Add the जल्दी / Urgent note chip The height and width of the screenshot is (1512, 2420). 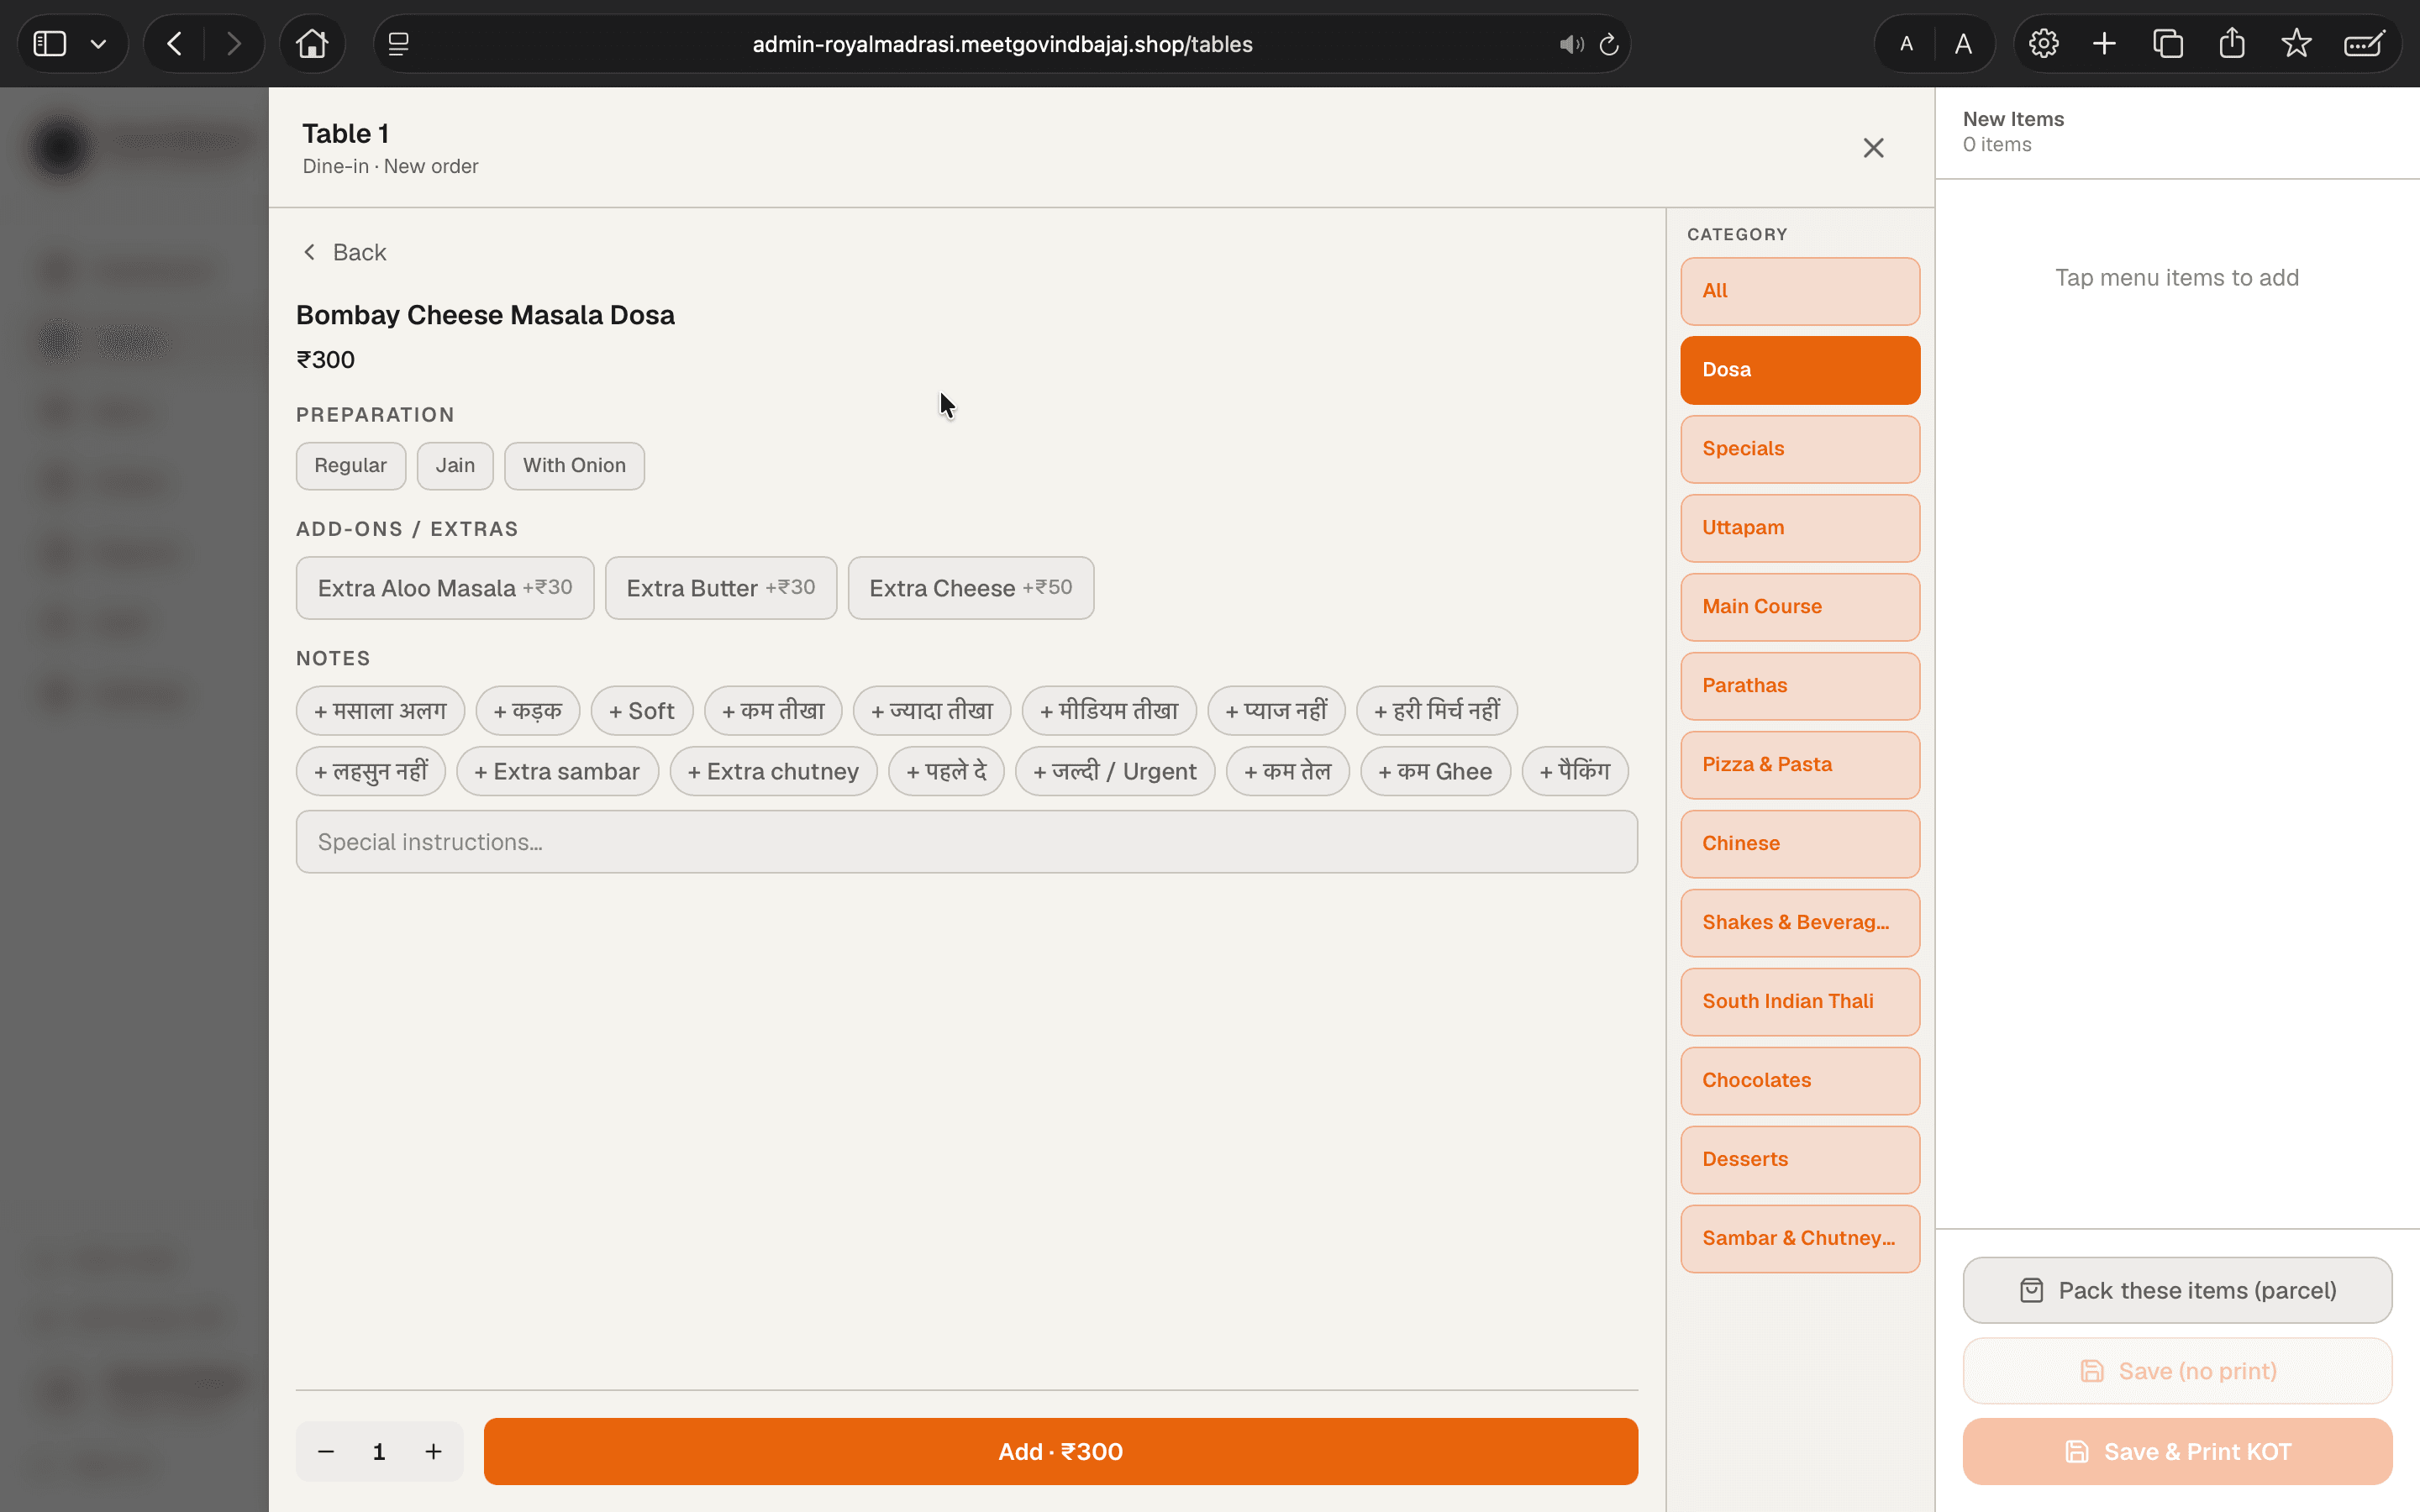(1115, 771)
